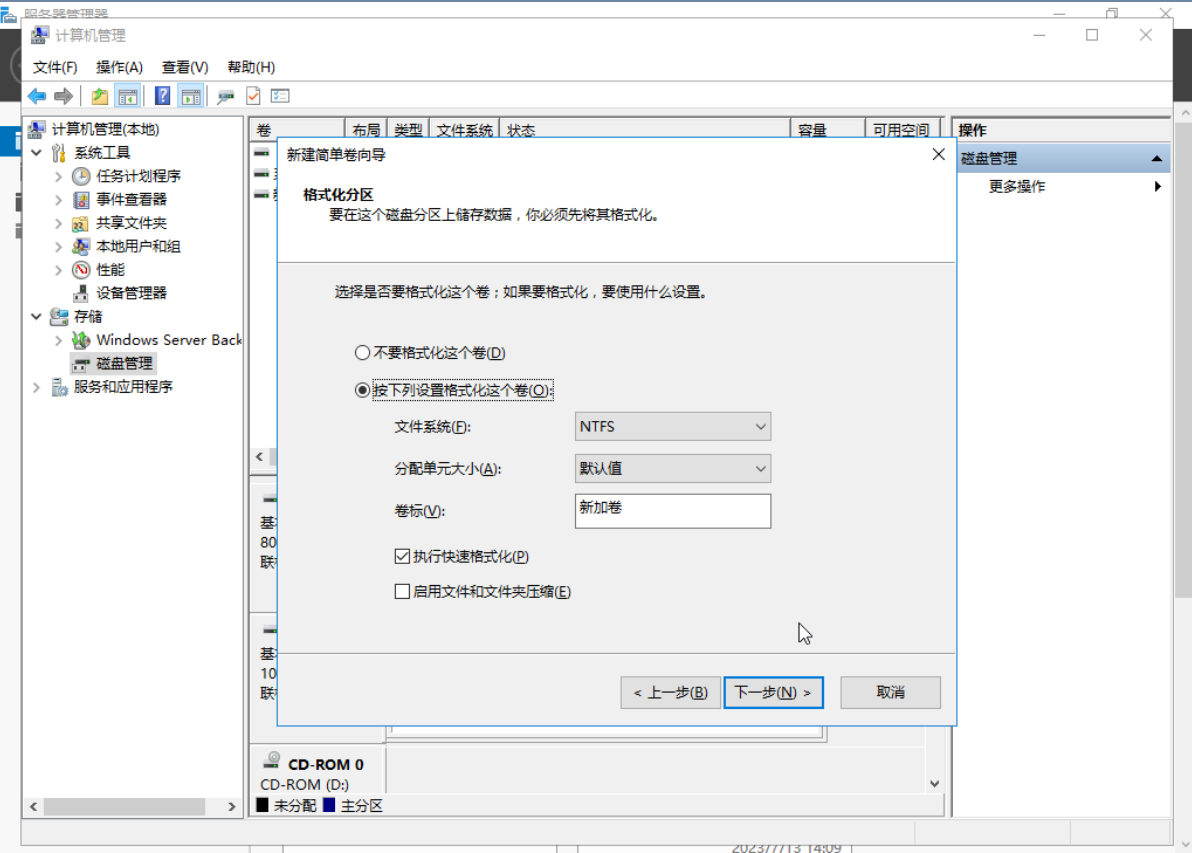This screenshot has height=853, width=1192.
Task: Collapse the System Tools tree node
Action: (x=36, y=153)
